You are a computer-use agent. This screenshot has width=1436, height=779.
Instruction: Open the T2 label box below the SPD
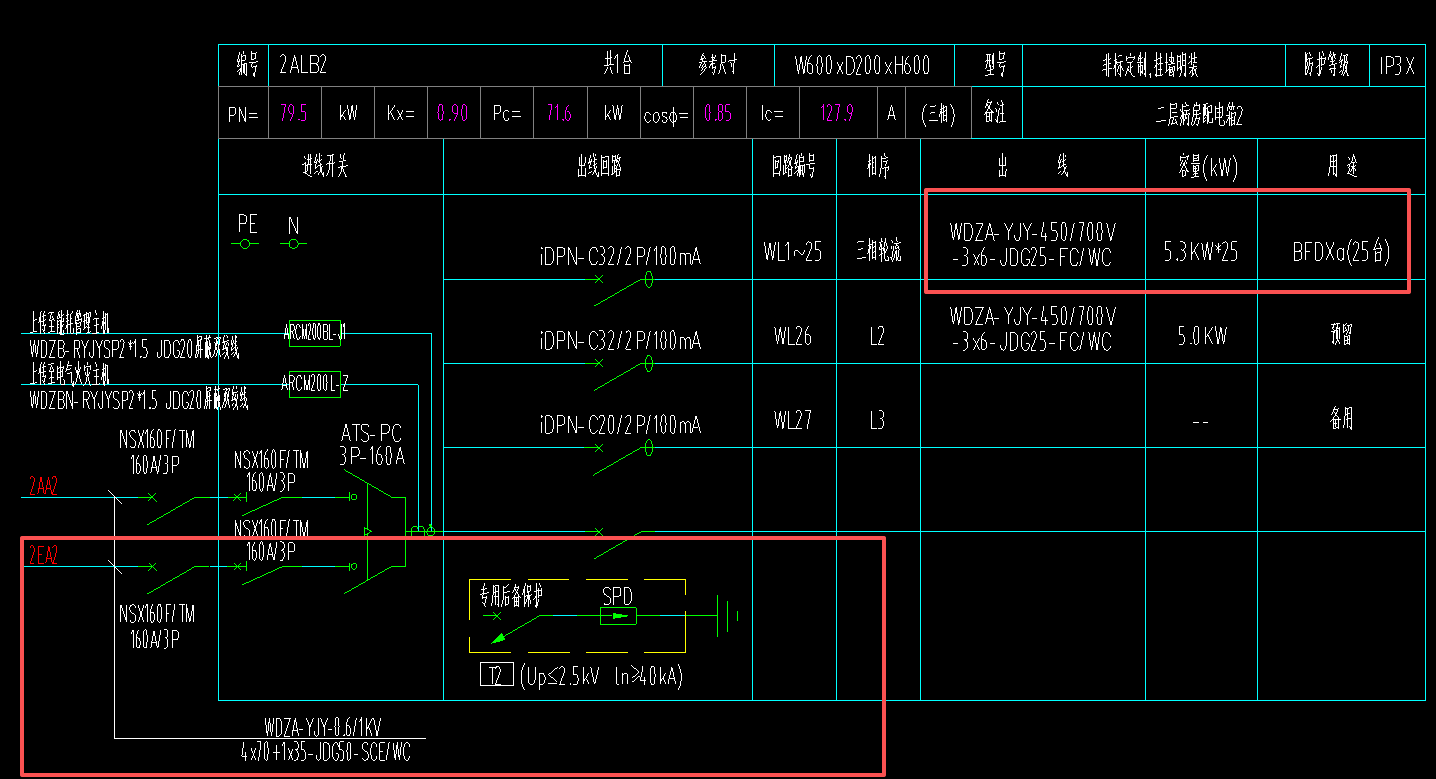(495, 674)
